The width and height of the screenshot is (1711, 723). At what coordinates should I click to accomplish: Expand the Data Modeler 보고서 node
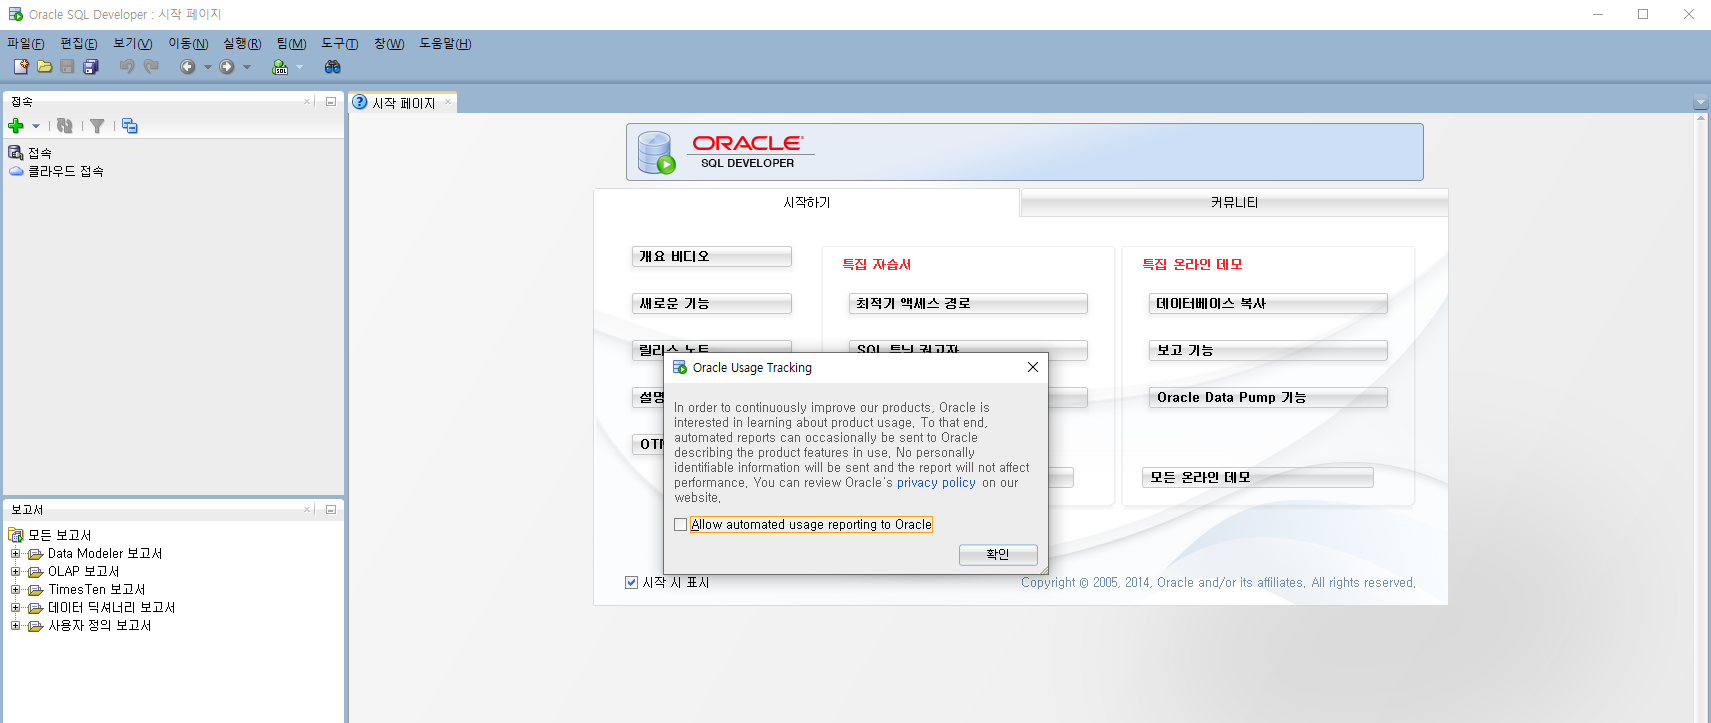[15, 553]
